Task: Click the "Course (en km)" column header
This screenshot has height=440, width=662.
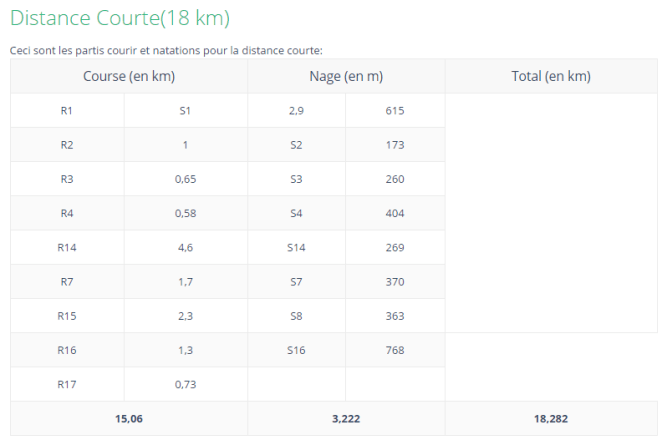Action: click(x=129, y=76)
